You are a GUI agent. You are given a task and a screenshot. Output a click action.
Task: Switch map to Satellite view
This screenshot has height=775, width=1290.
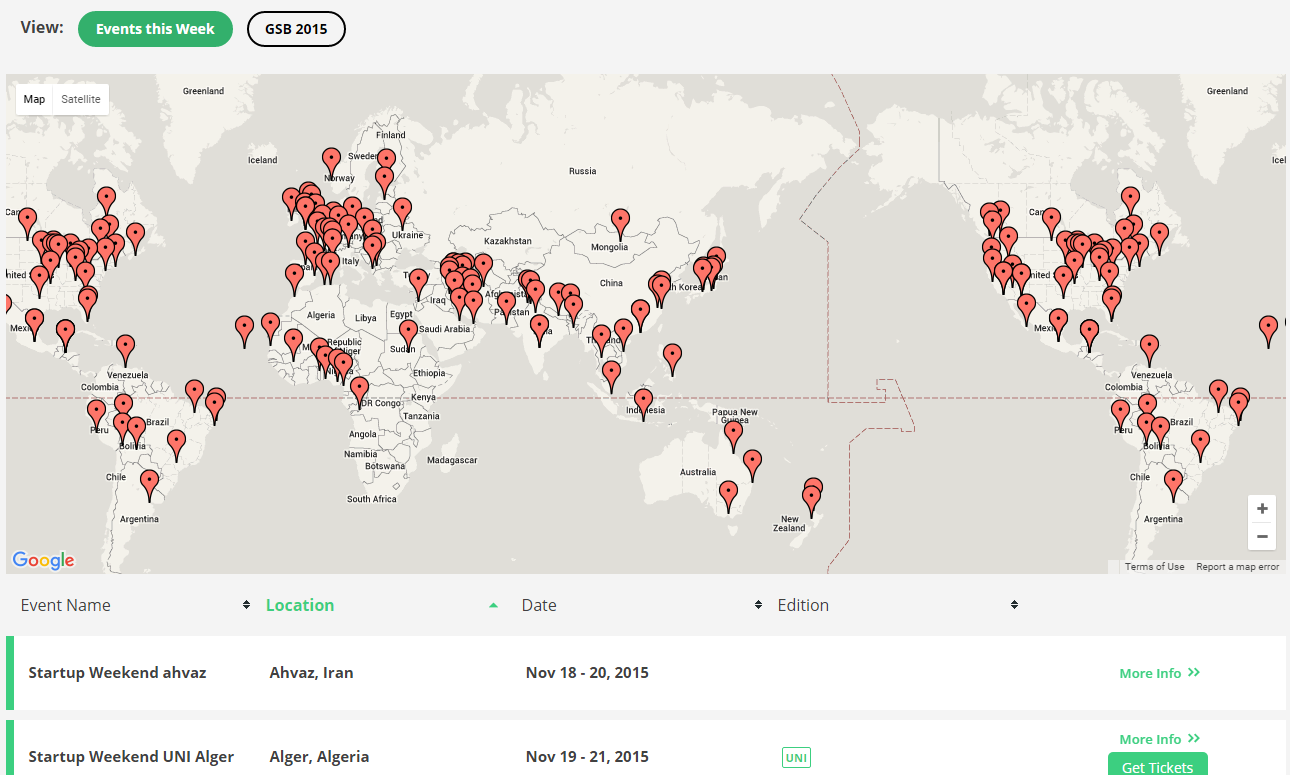click(x=81, y=99)
